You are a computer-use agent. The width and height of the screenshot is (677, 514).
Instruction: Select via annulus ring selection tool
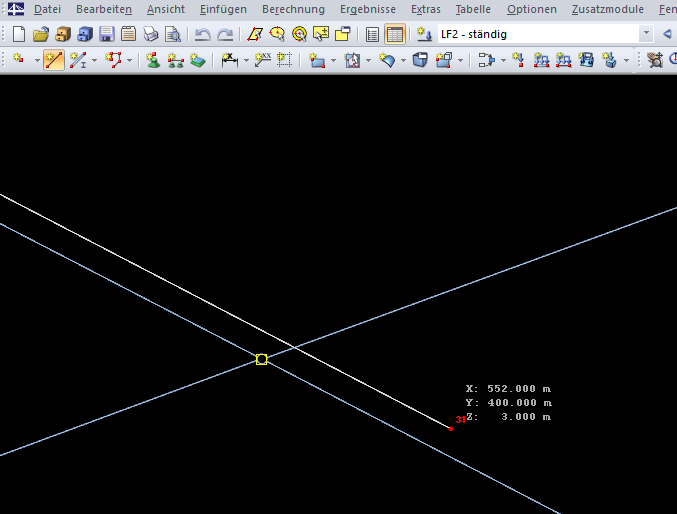tap(299, 34)
